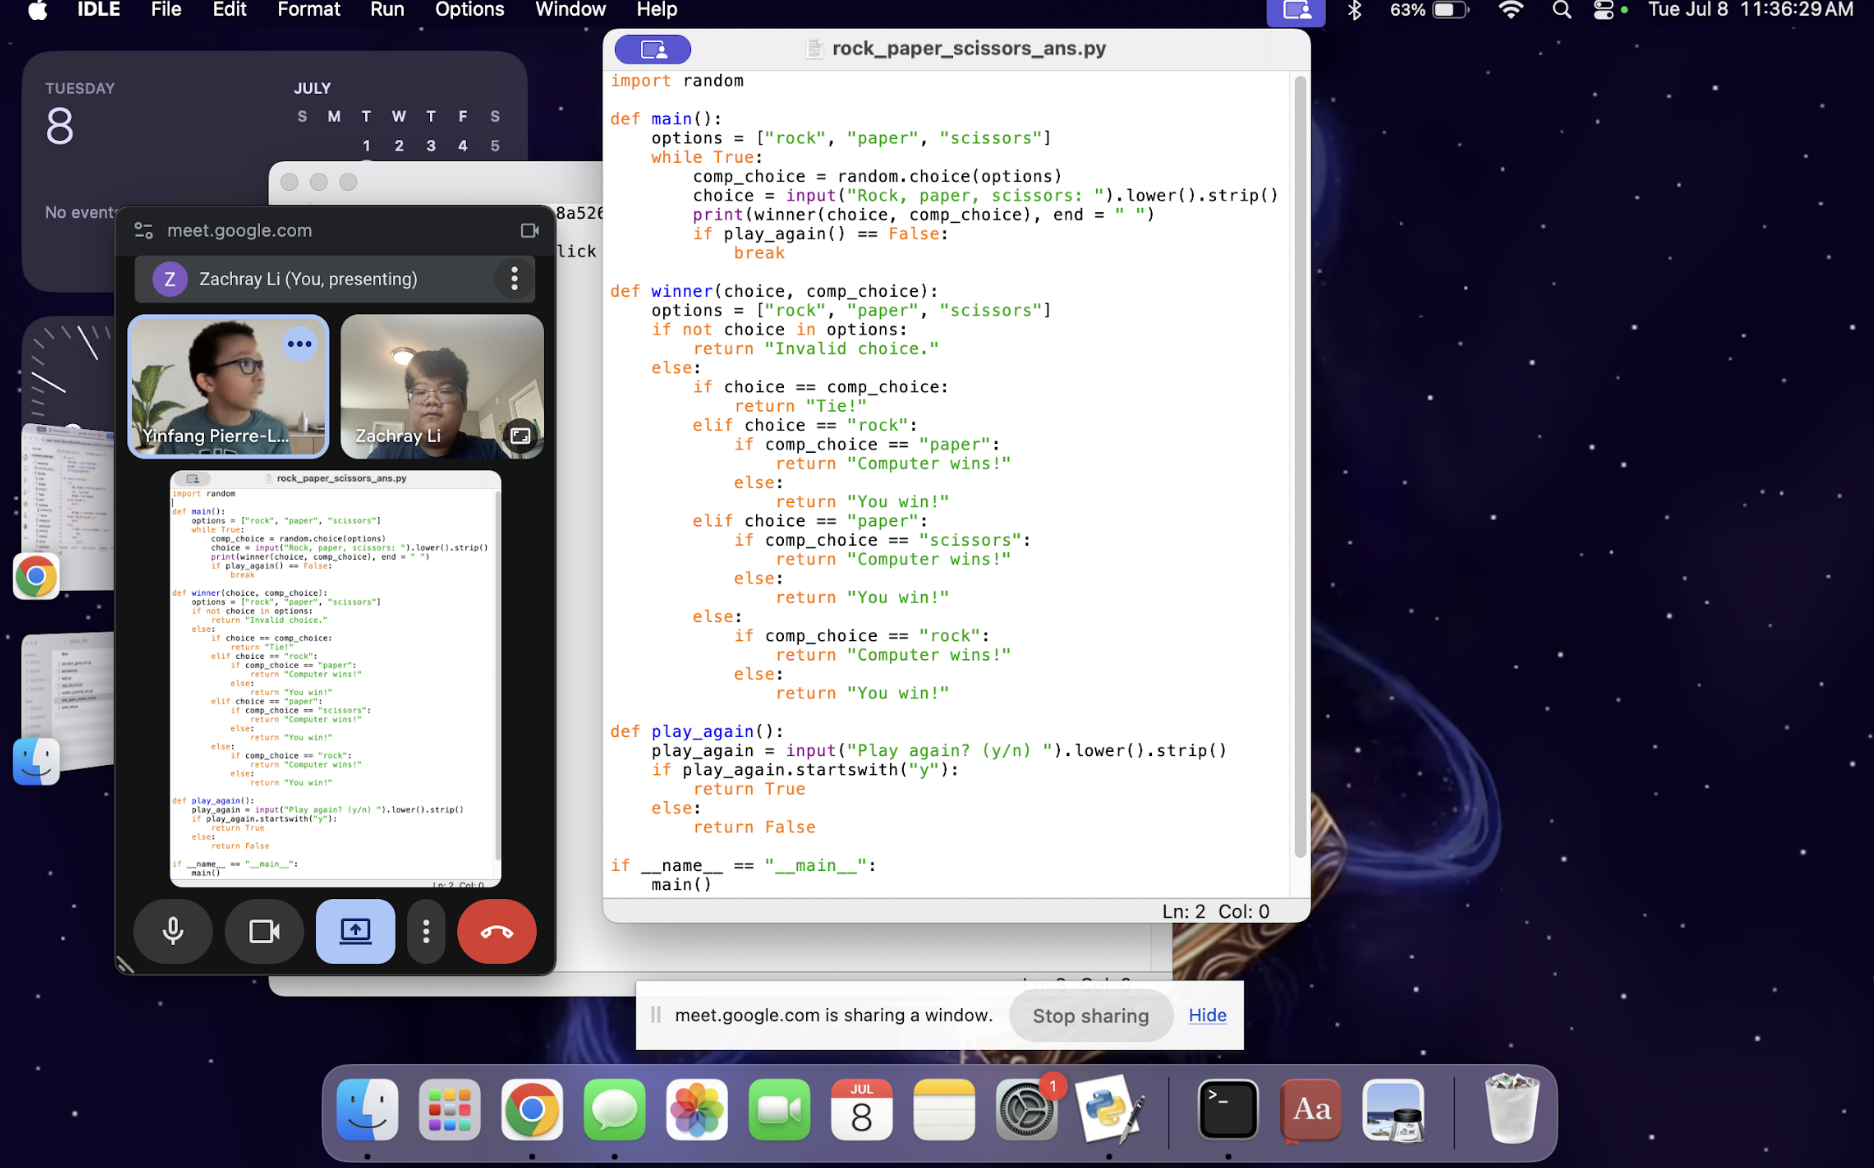Open options on Yinfang's video tile
The image size is (1874, 1168).
tap(299, 344)
